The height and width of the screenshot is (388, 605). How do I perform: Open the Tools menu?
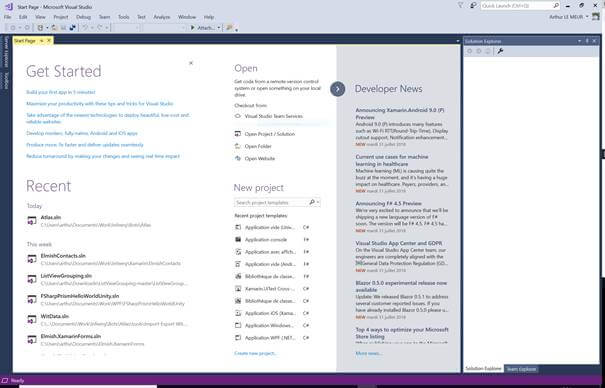click(123, 17)
